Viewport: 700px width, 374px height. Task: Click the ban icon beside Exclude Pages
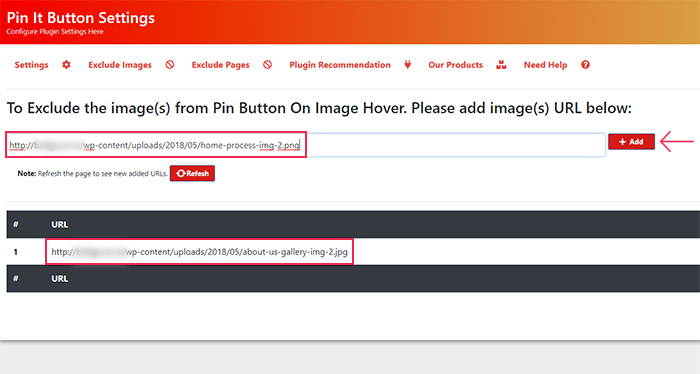pyautogui.click(x=267, y=65)
